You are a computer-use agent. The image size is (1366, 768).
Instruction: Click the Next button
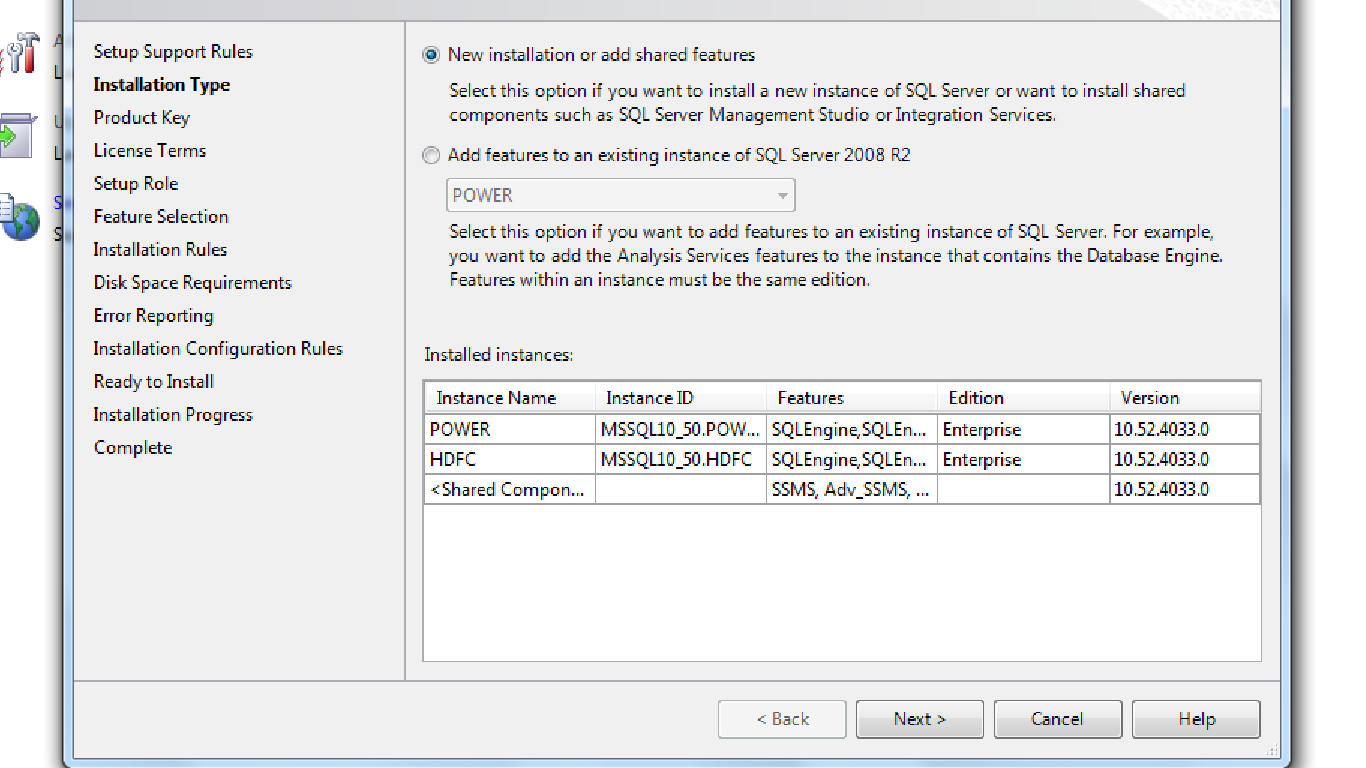point(920,719)
